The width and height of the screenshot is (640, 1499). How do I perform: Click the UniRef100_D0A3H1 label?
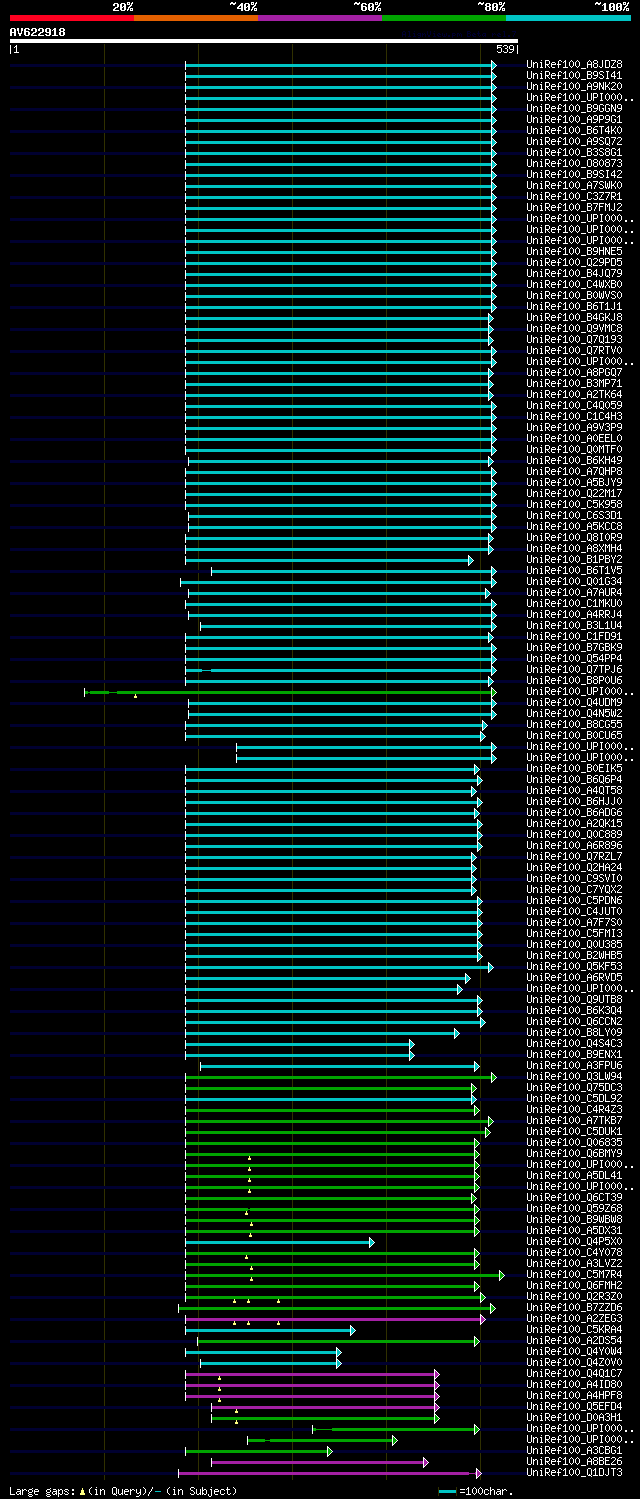pos(576,1417)
